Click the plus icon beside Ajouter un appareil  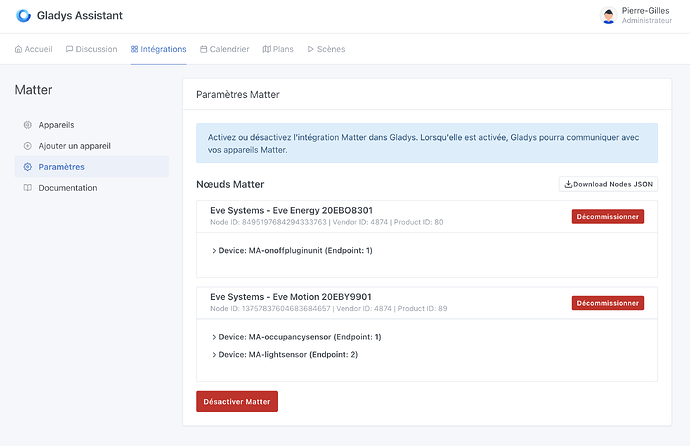pos(28,146)
